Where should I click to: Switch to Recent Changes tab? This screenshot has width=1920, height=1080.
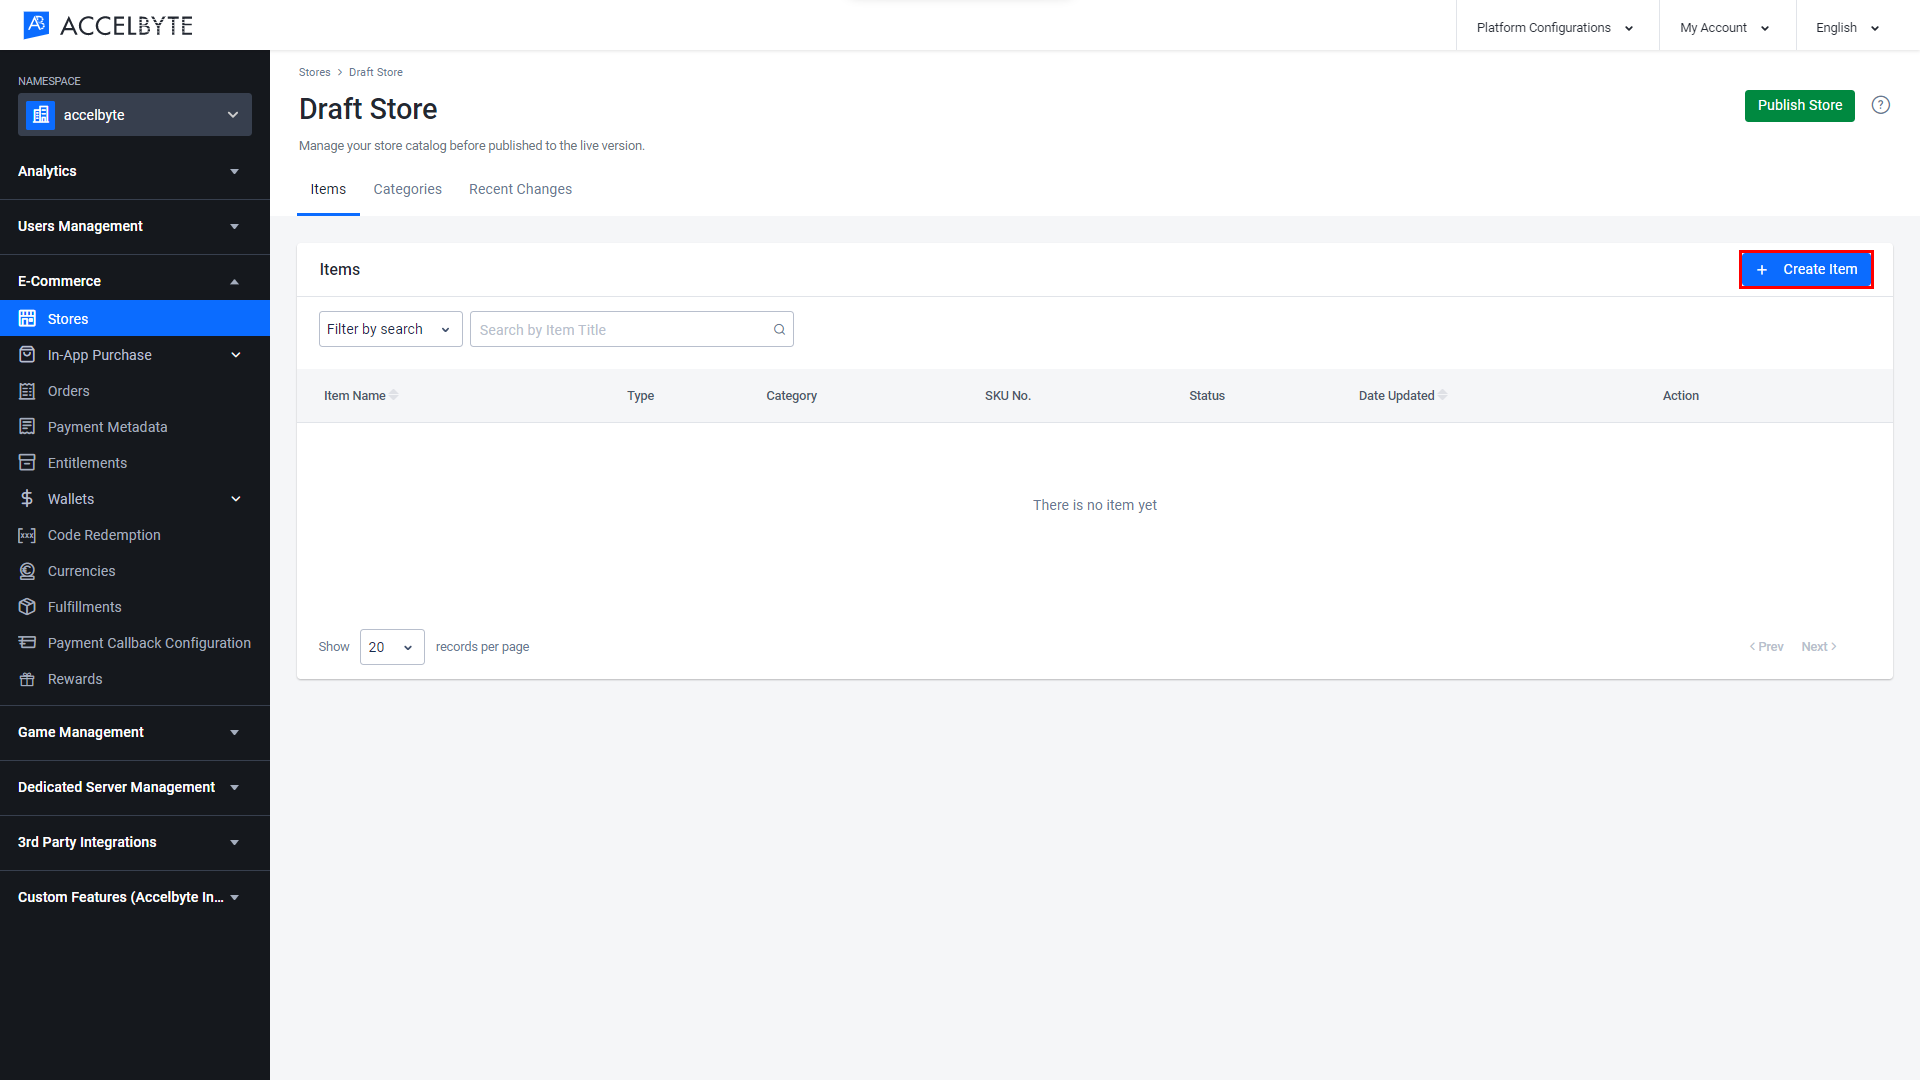520,189
